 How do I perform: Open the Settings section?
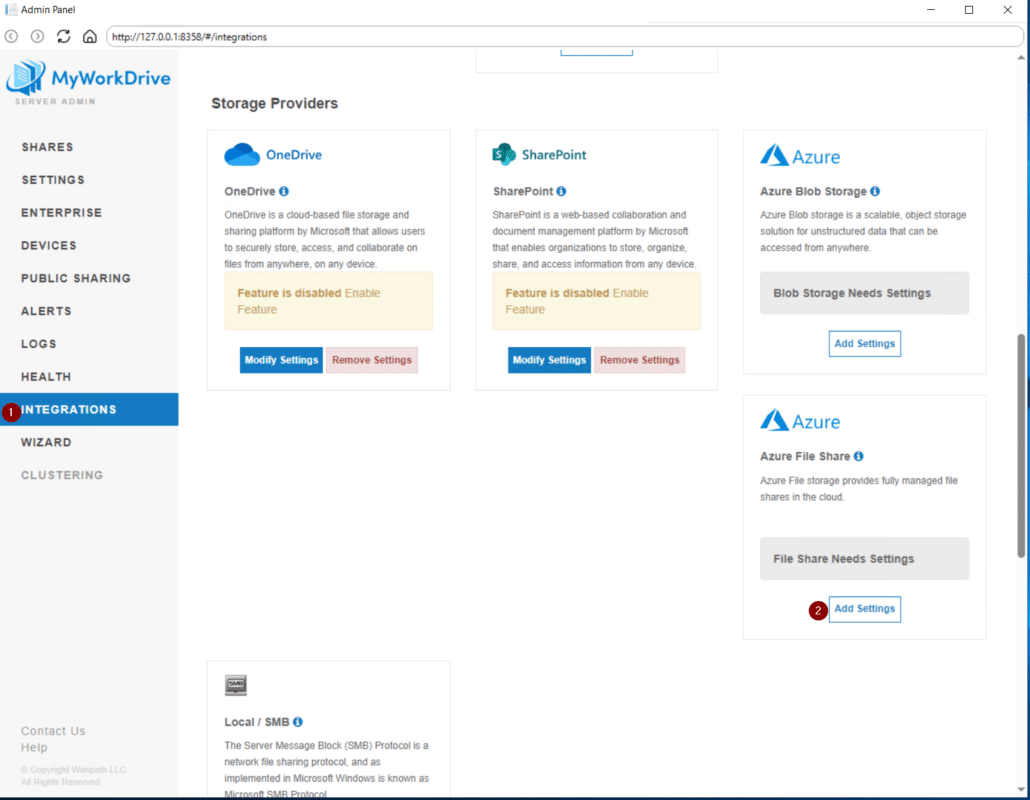pos(53,180)
